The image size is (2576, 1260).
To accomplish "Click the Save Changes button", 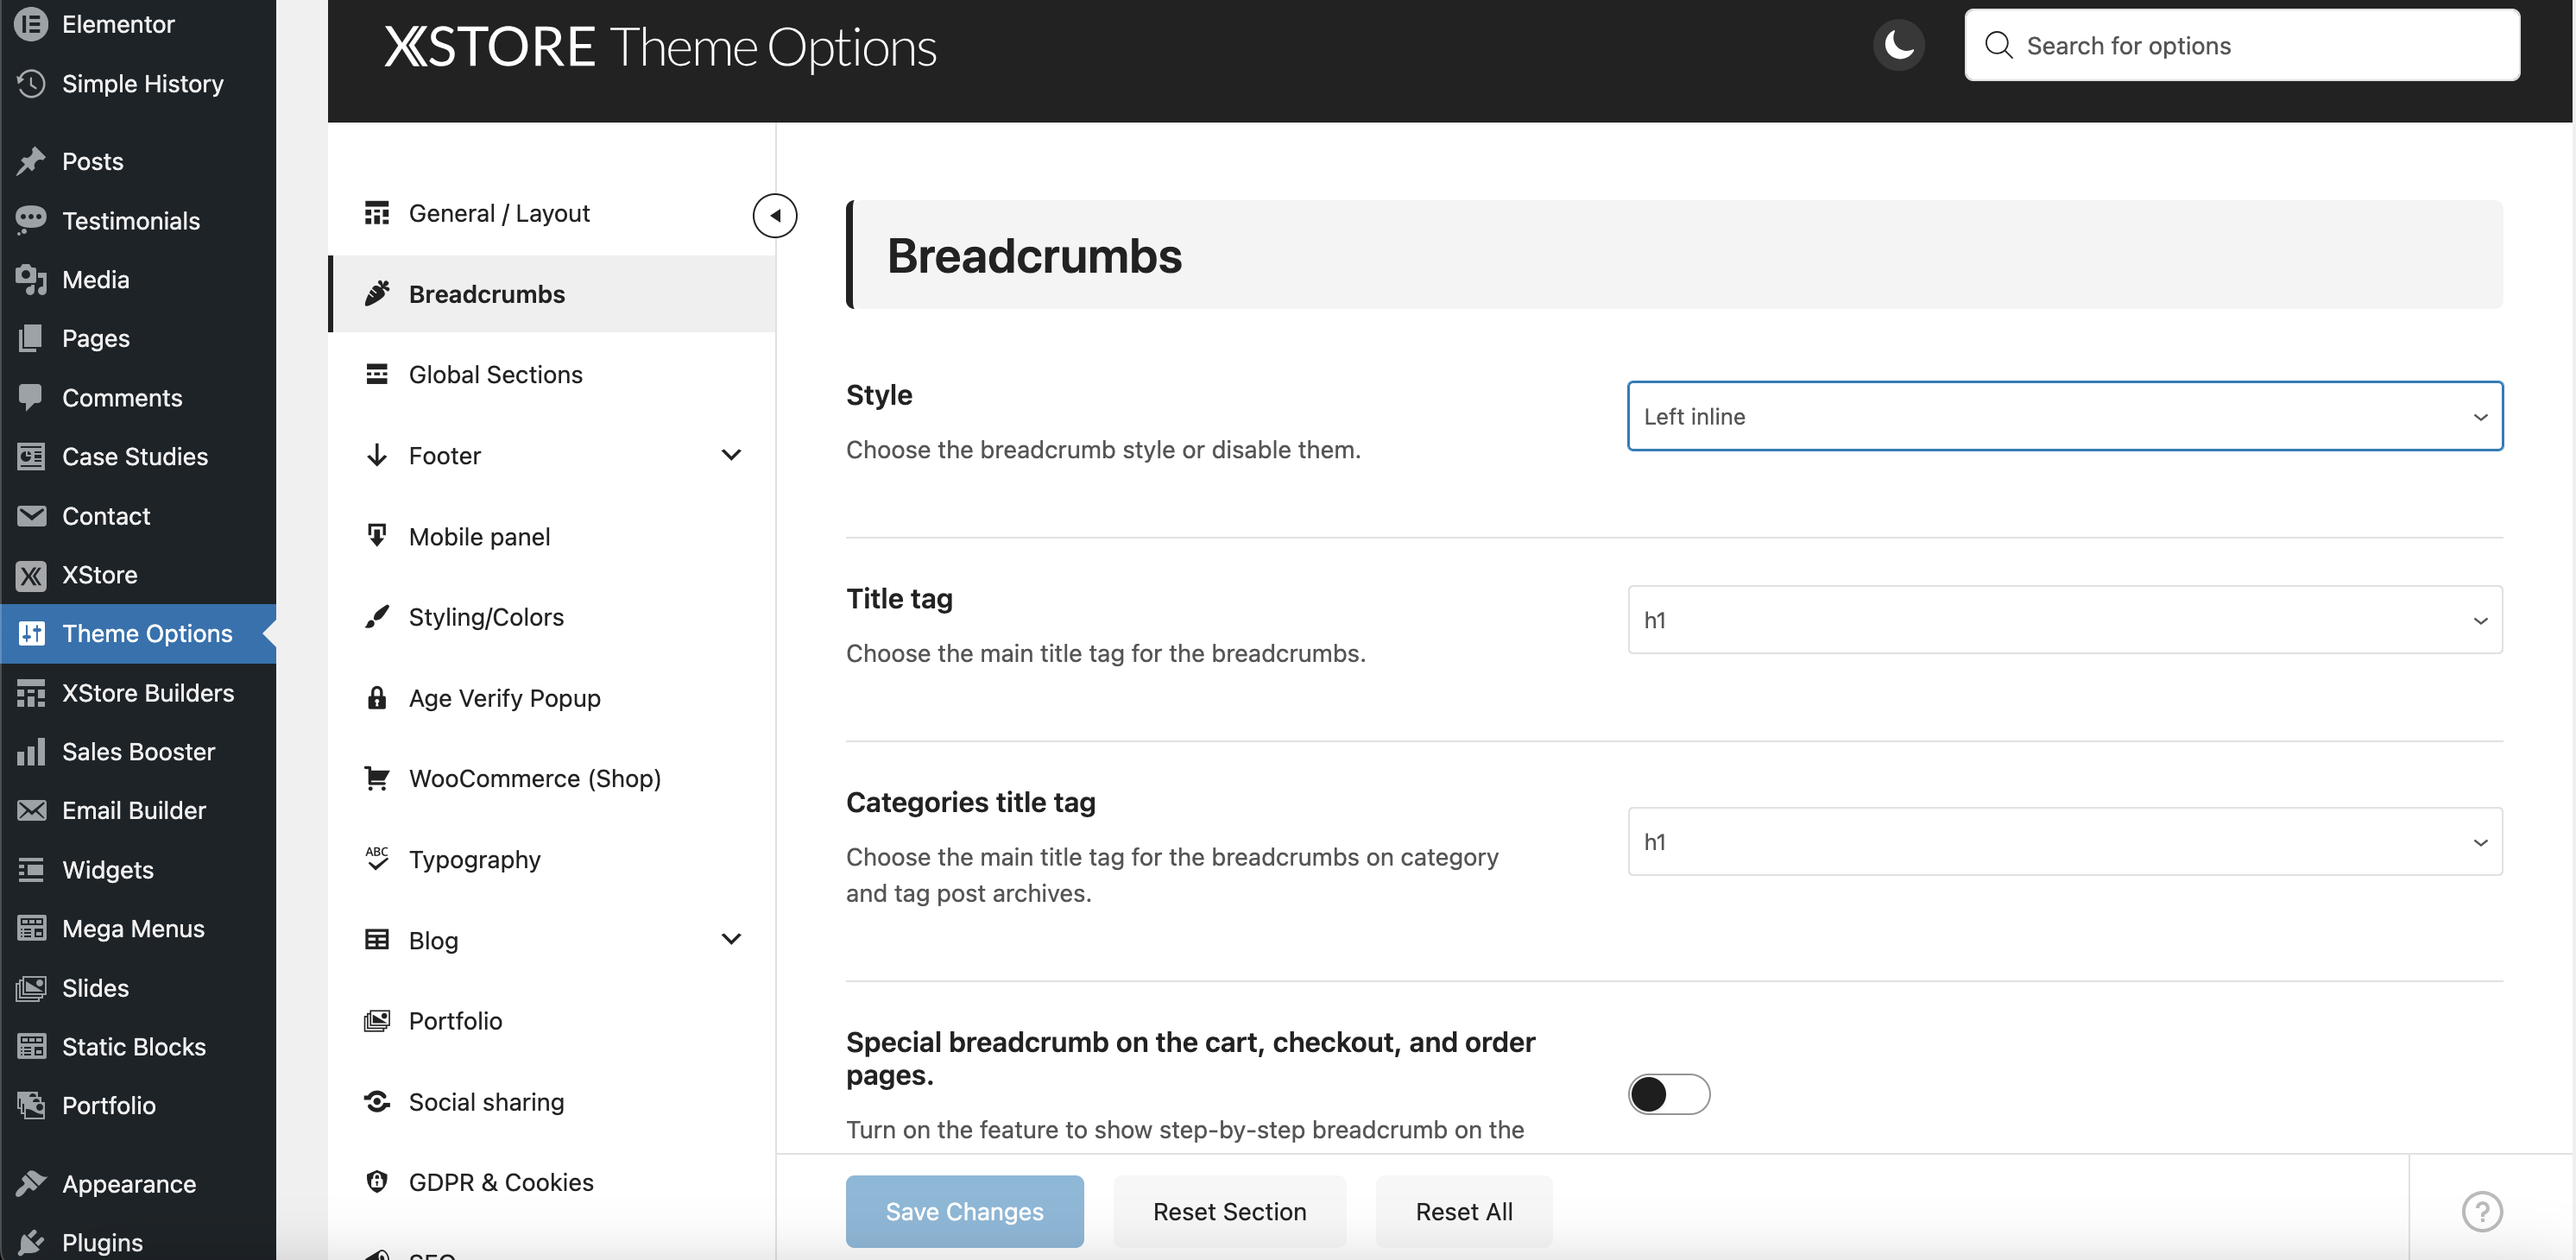I will click(x=964, y=1211).
